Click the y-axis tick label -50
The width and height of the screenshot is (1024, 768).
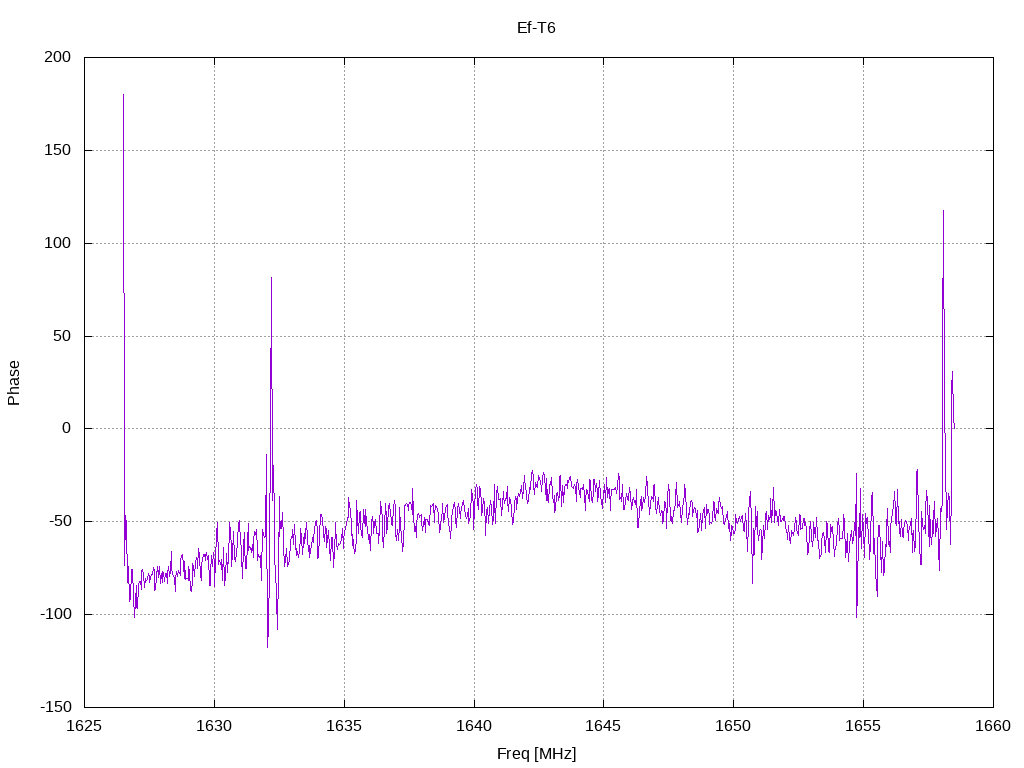(x=60, y=521)
